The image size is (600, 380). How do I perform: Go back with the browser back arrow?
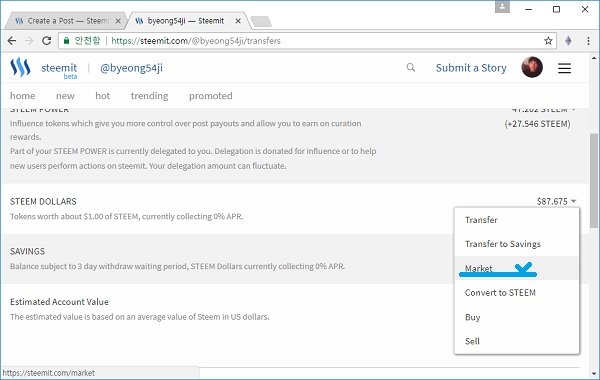tap(12, 41)
